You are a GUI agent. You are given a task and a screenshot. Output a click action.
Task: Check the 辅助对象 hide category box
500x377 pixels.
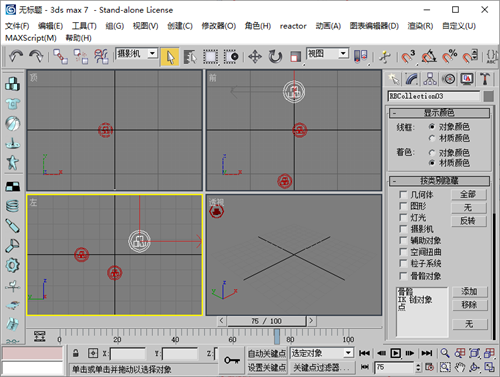click(403, 240)
